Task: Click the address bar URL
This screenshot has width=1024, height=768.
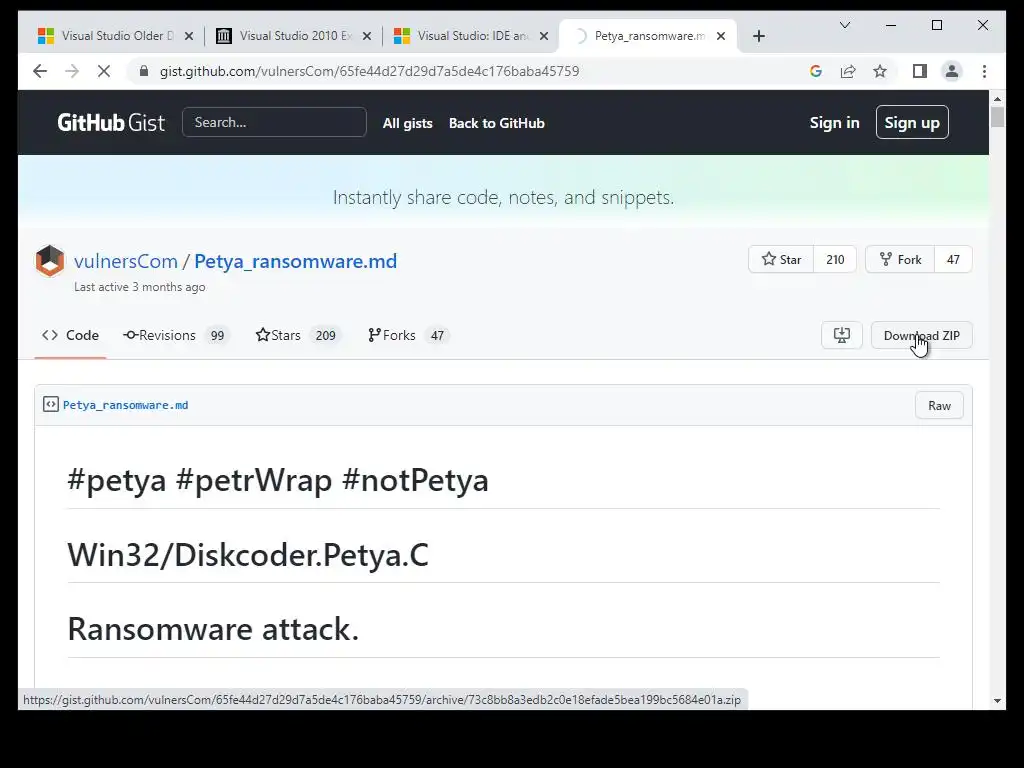Action: 369,71
